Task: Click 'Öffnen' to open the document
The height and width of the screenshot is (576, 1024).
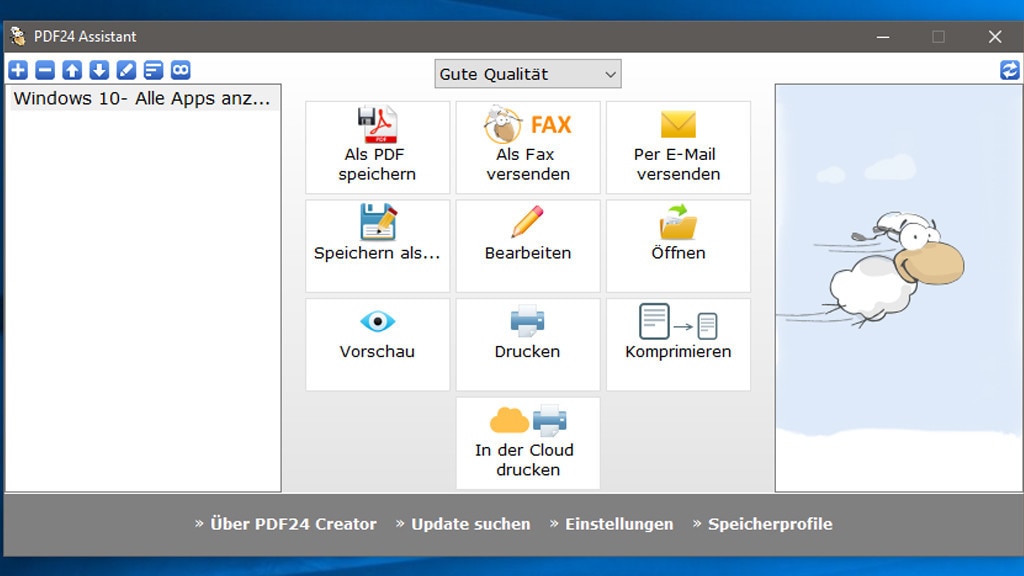Action: point(678,245)
